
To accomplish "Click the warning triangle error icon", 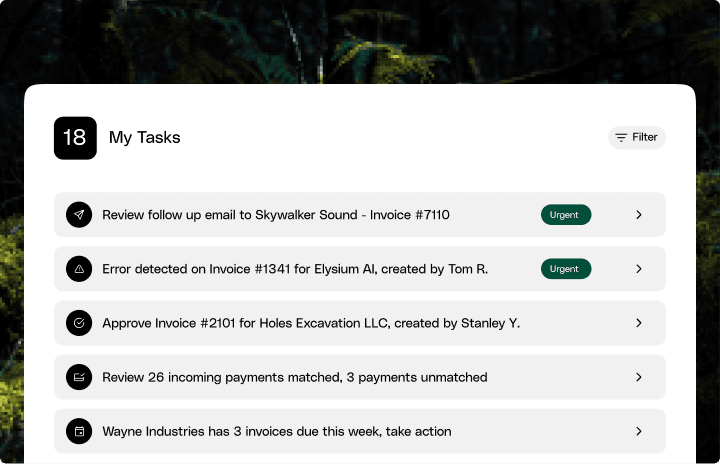I will coord(78,269).
